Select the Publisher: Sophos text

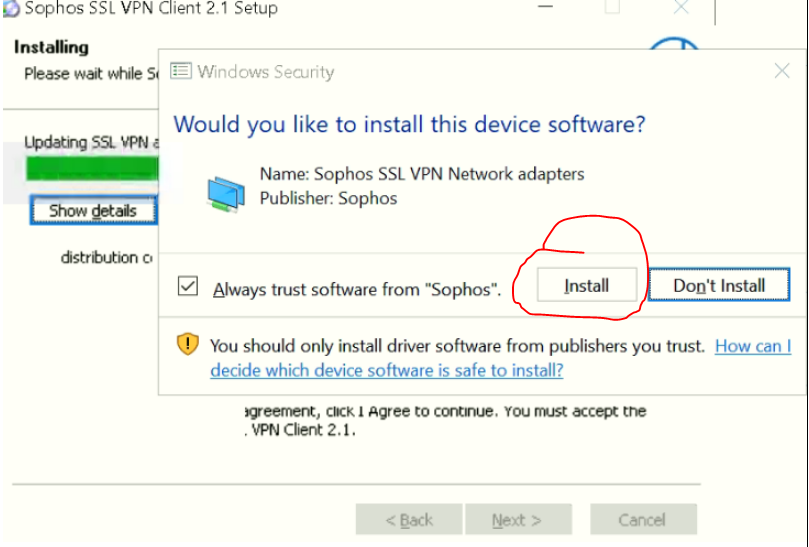point(328,198)
